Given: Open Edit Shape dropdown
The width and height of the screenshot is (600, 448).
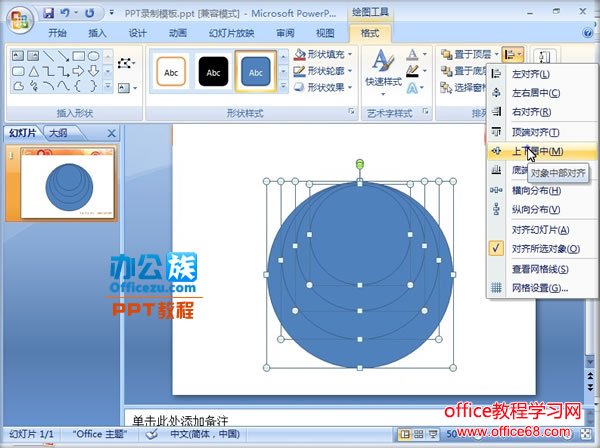Looking at the screenshot, I should [x=126, y=63].
